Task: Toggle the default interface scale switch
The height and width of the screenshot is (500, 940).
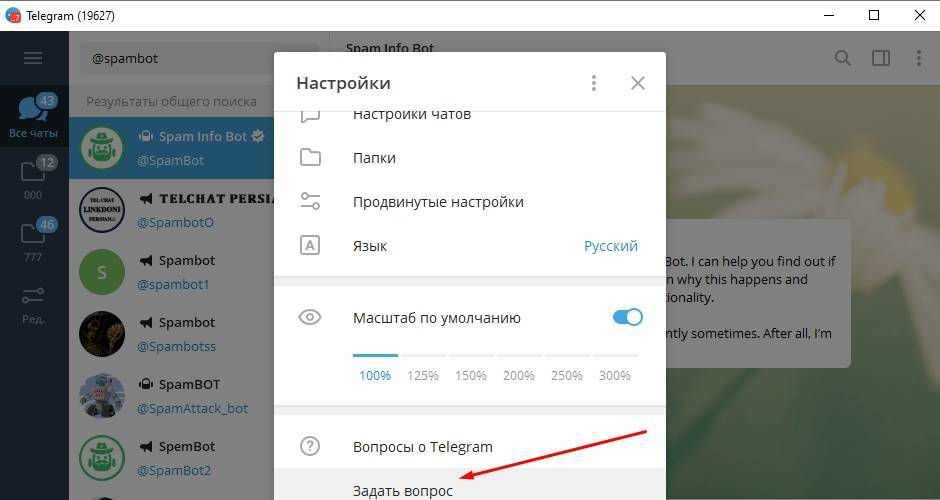Action: pyautogui.click(x=628, y=317)
